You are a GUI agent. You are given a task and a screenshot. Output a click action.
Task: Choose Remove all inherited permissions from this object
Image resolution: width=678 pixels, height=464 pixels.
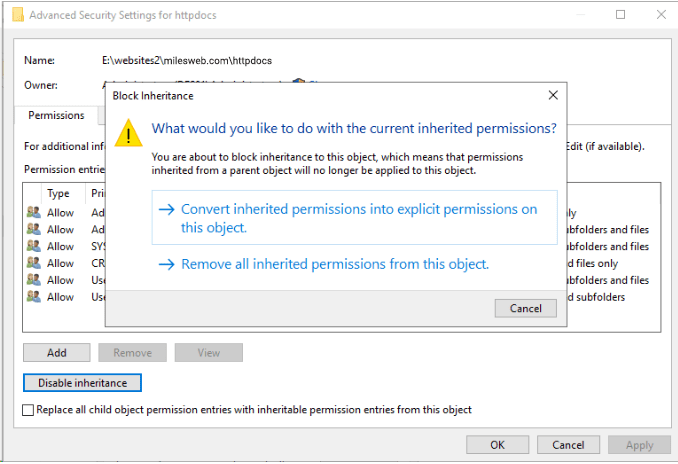pos(335,265)
